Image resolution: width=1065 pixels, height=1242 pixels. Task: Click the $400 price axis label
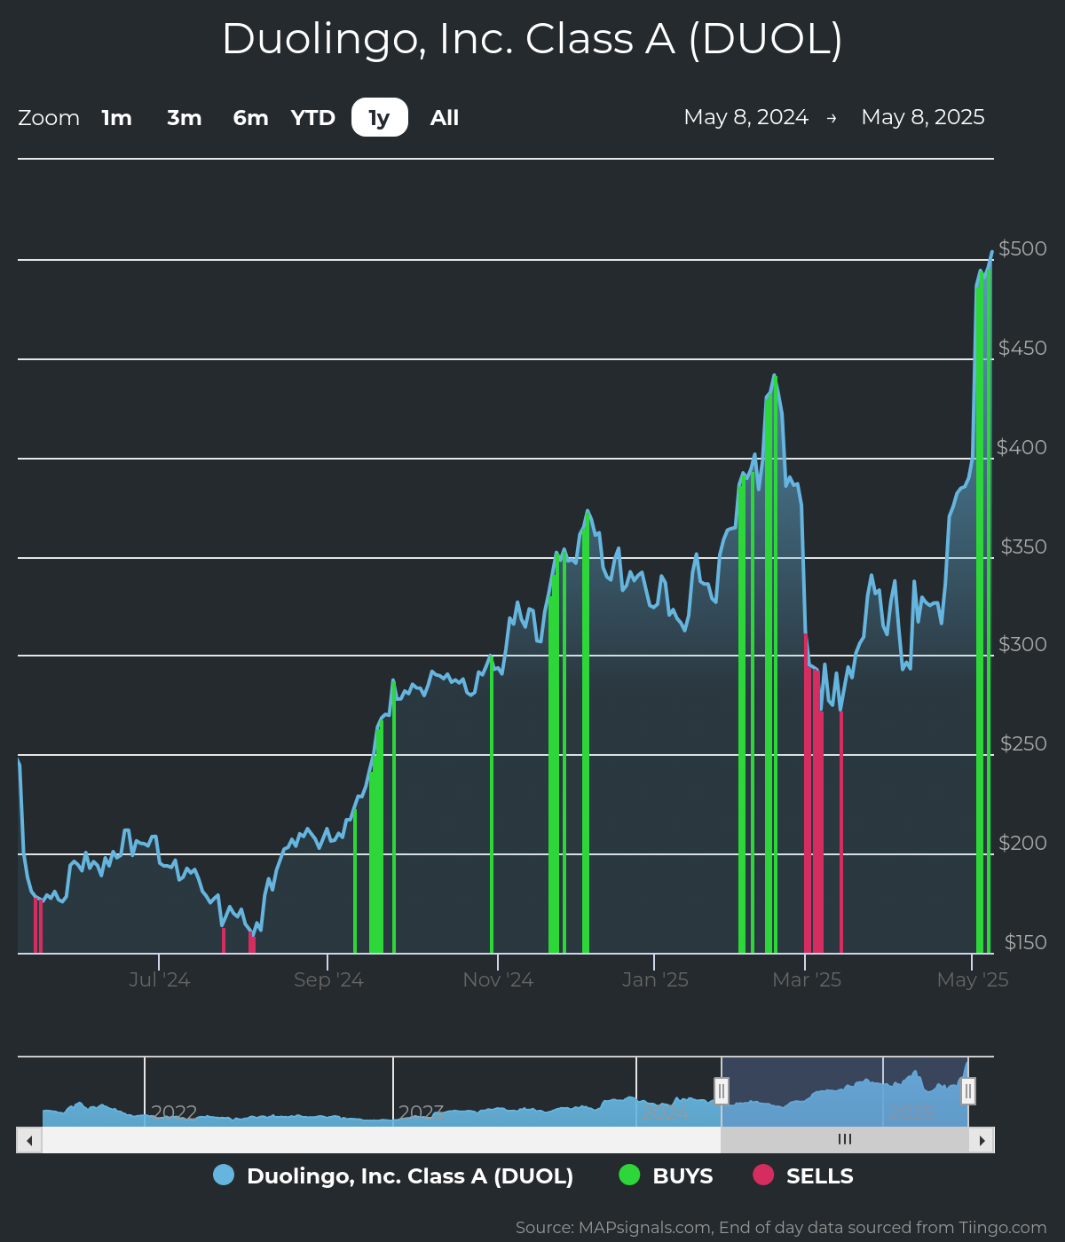[x=1022, y=447]
